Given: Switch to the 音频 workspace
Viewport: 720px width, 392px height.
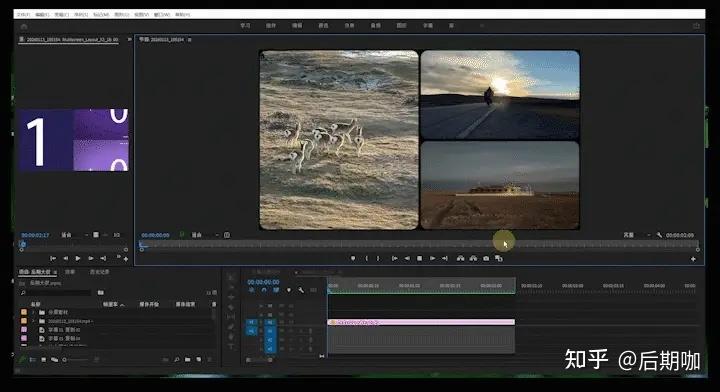Looking at the screenshot, I should click(376, 26).
